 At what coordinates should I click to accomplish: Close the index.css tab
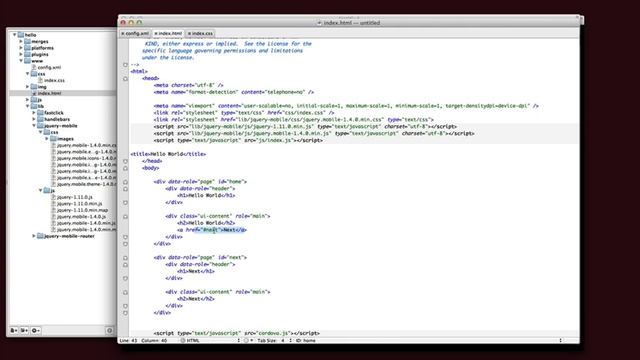(189, 33)
